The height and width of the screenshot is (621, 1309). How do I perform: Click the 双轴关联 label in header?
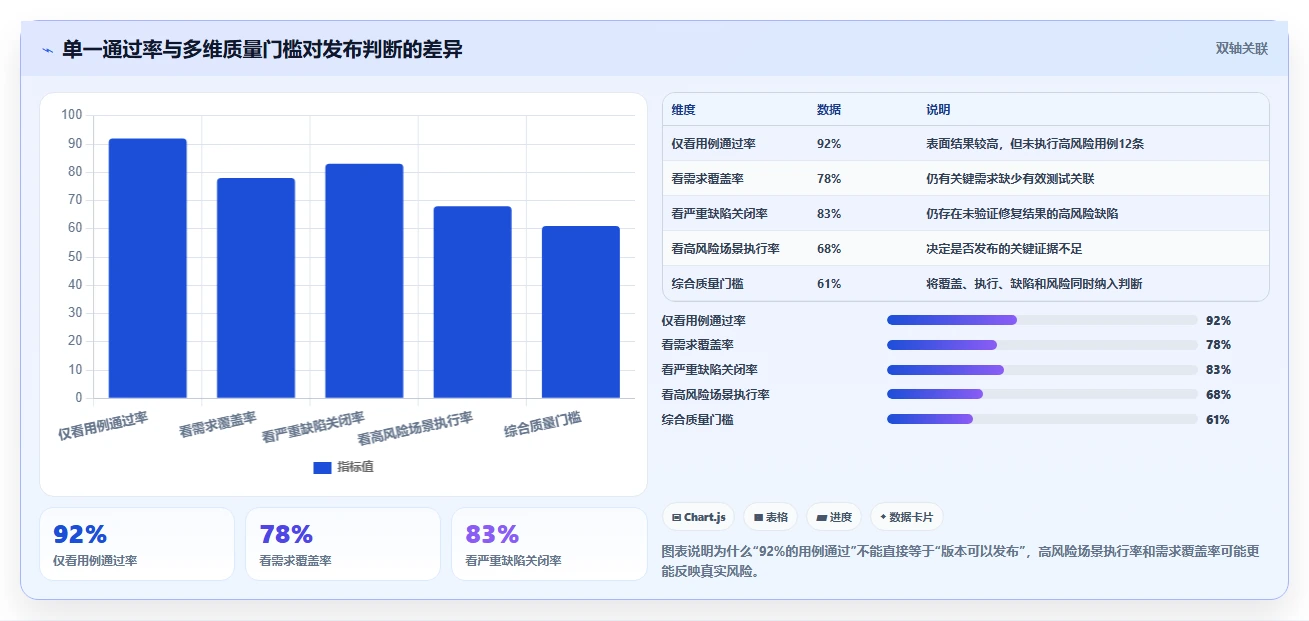tap(1242, 49)
